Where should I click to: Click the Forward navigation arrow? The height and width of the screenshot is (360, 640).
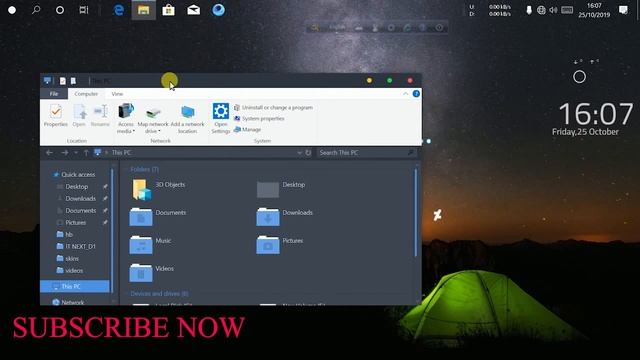64,153
